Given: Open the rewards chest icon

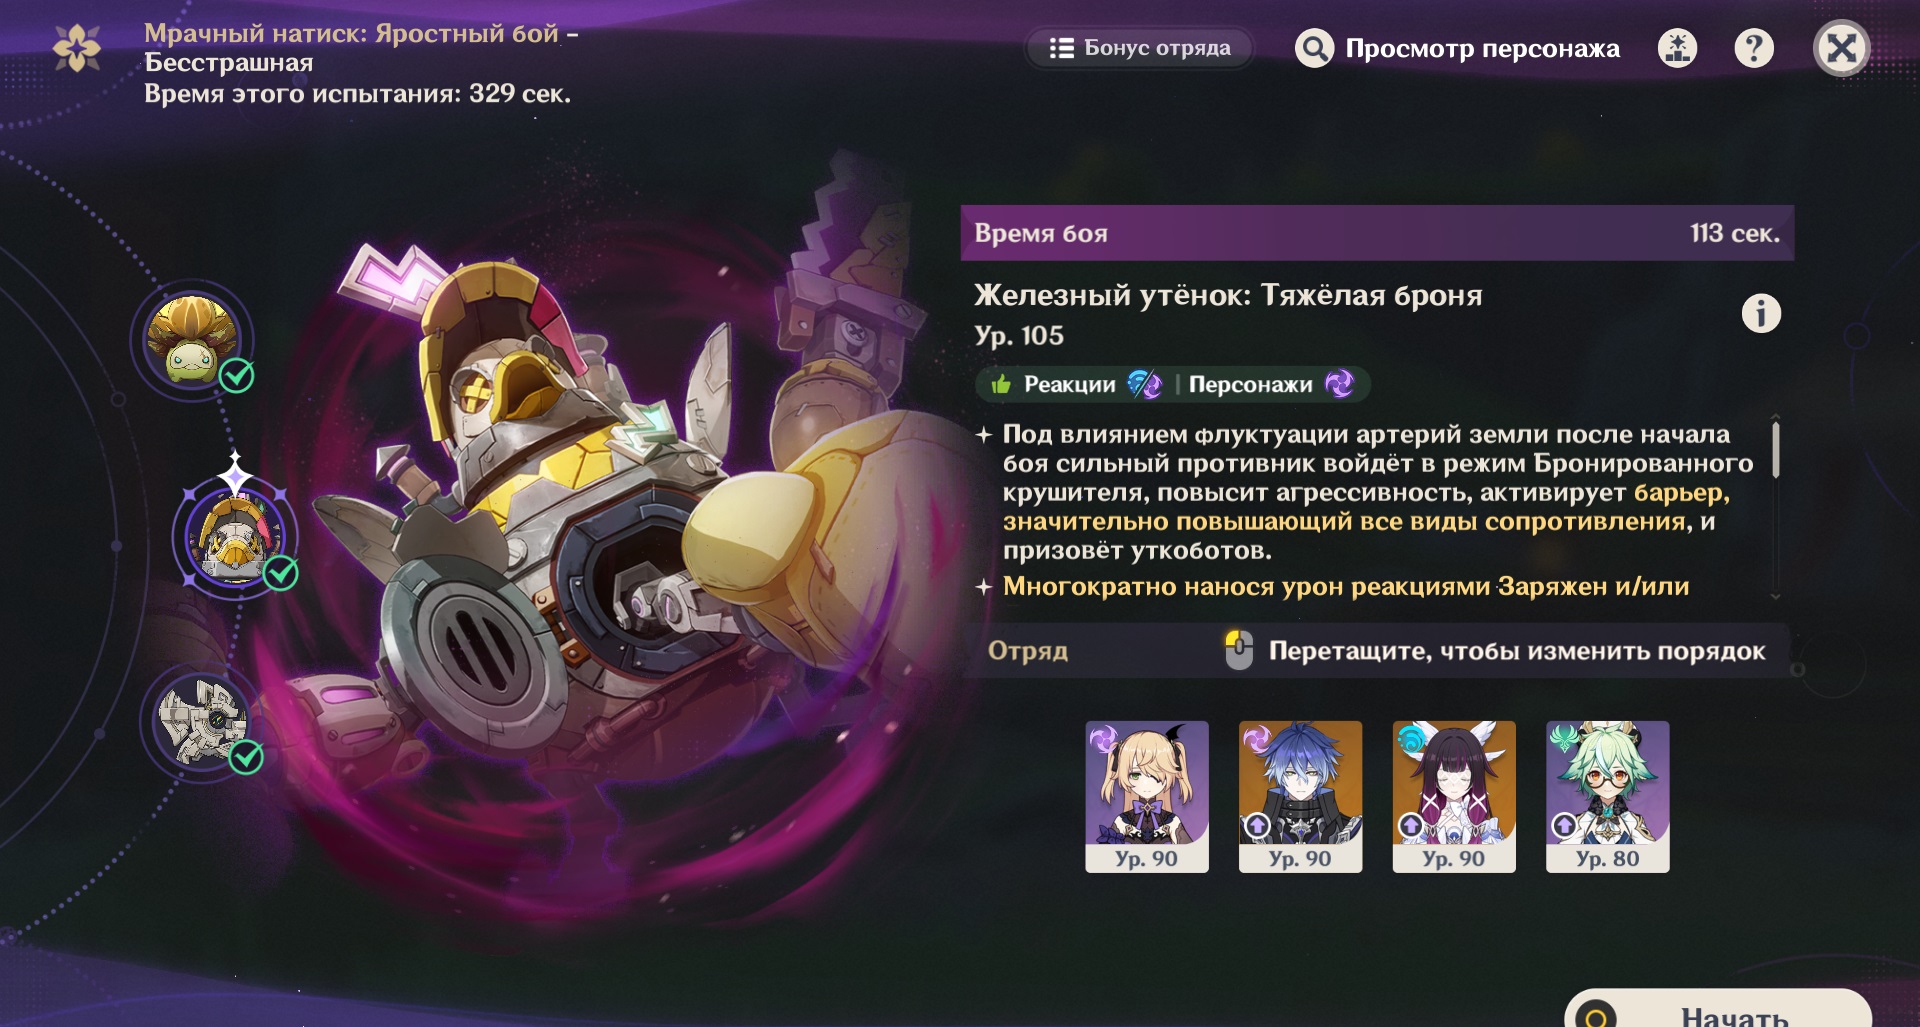Looking at the screenshot, I should coord(1677,48).
